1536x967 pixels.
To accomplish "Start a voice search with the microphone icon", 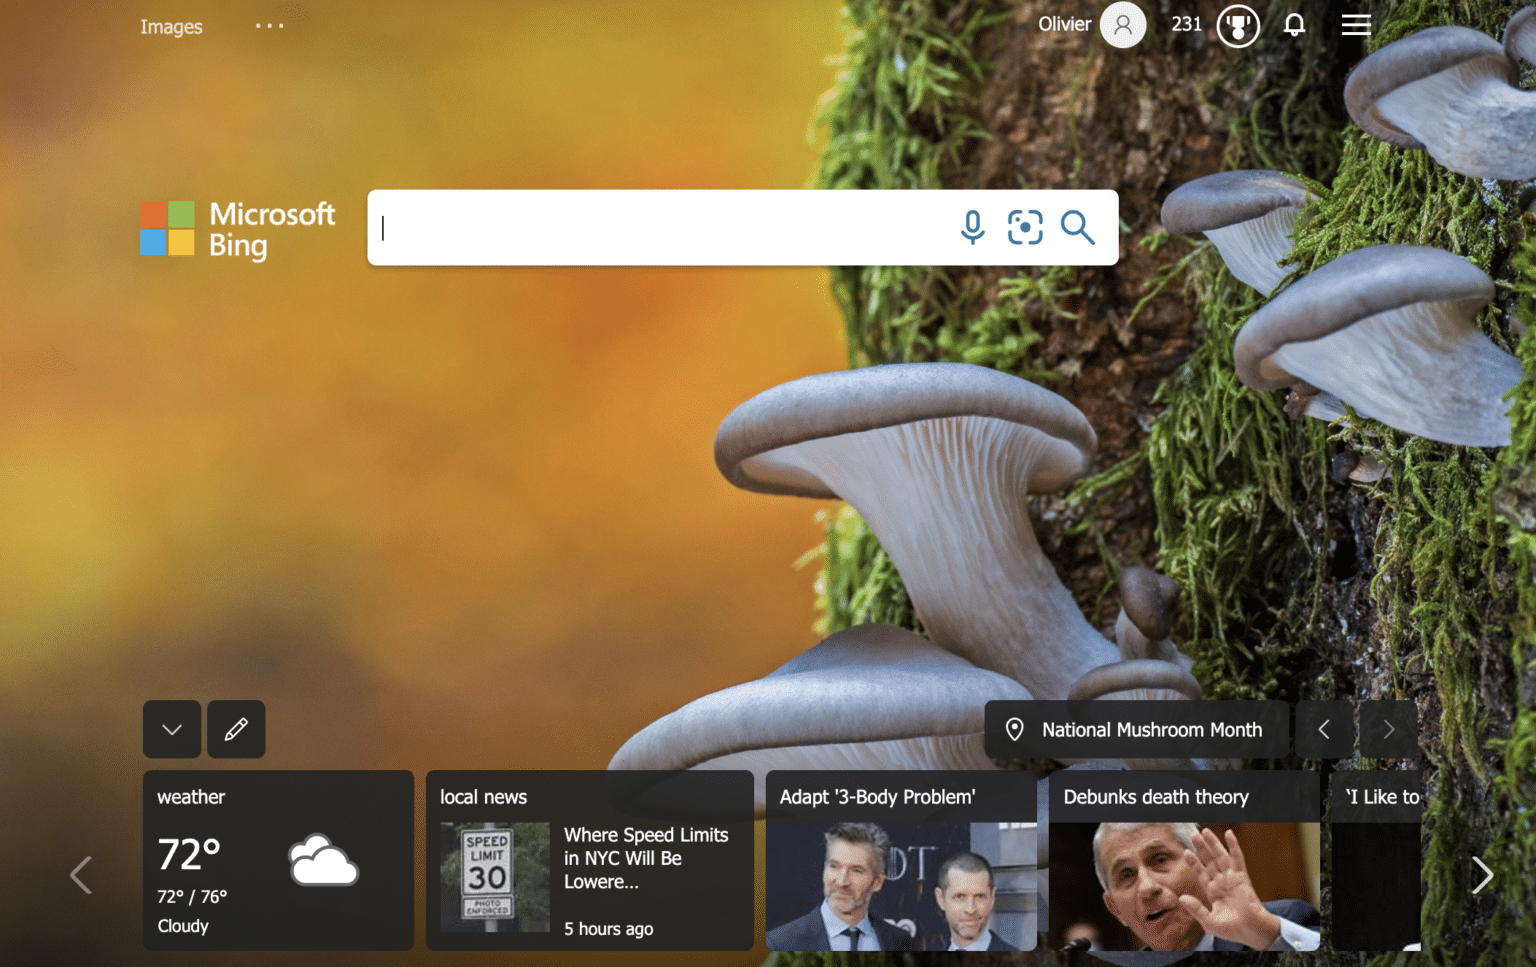I will [x=971, y=228].
